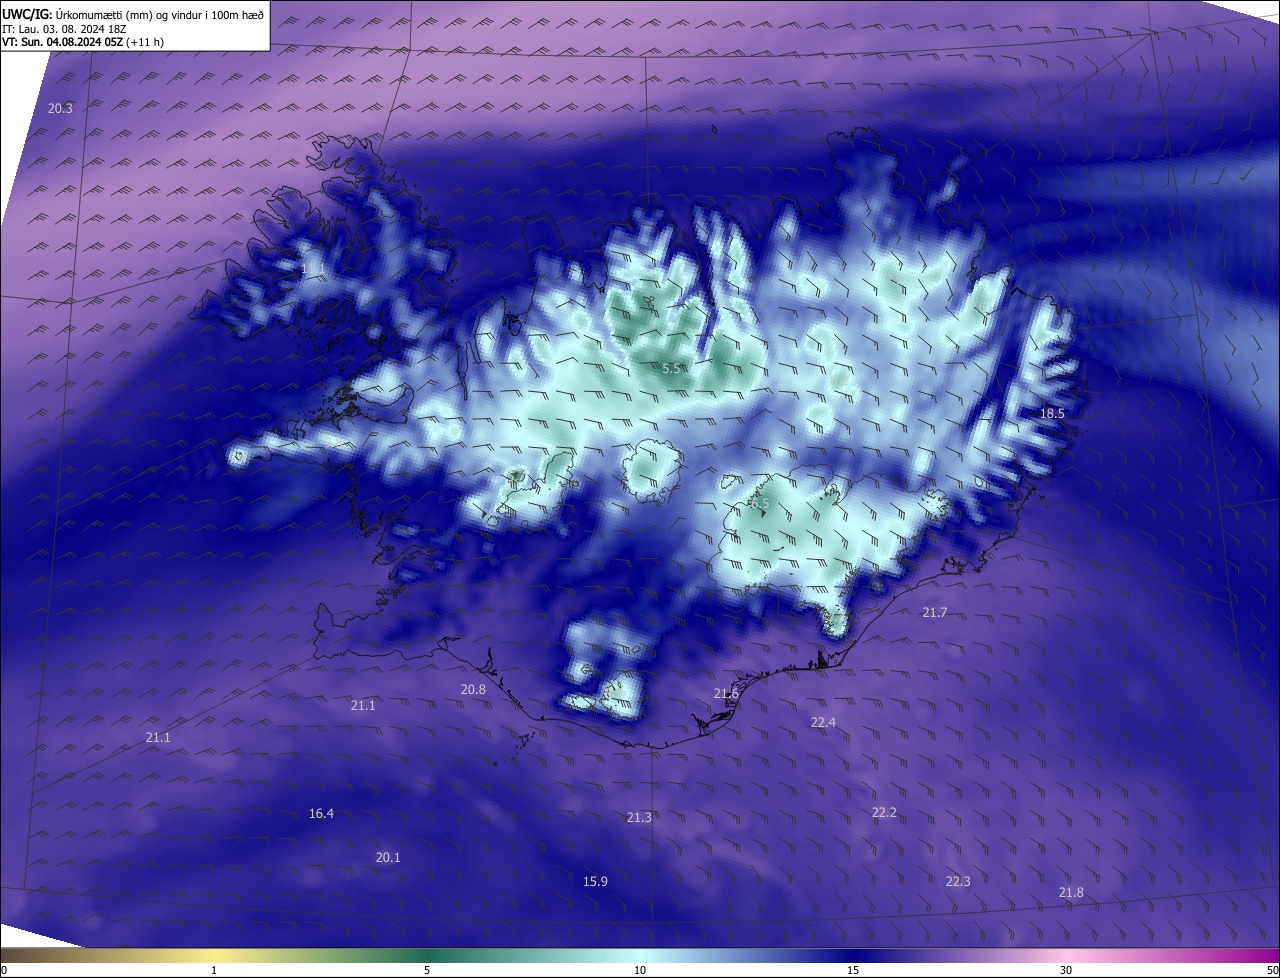1280x978 pixels.
Task: Click the 10 tick label on the color scale
Action: pyautogui.click(x=640, y=970)
